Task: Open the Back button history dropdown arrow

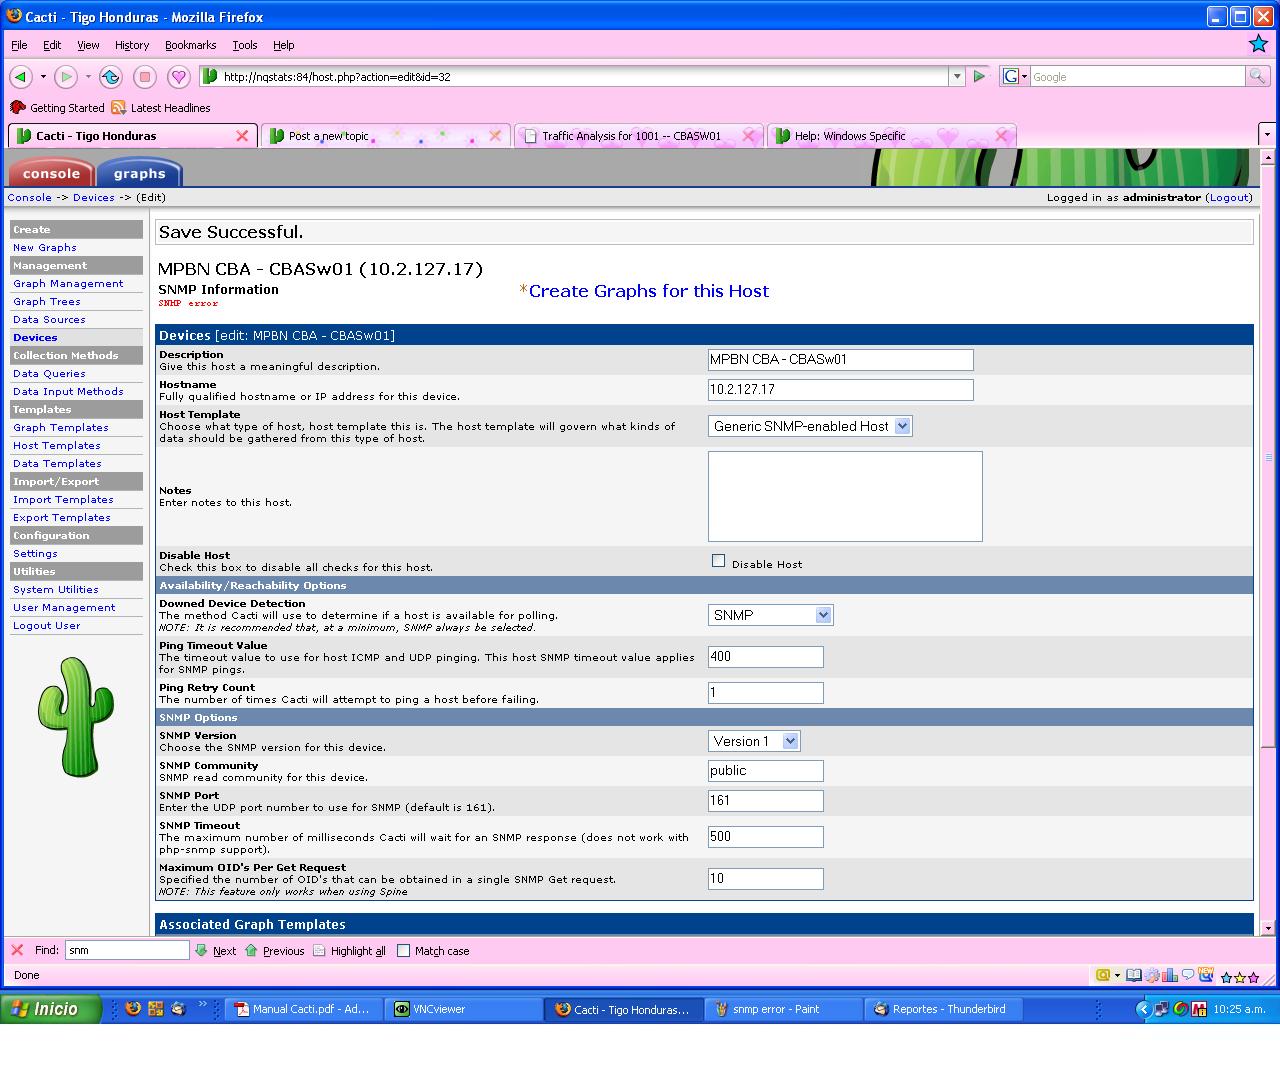Action: [43, 76]
